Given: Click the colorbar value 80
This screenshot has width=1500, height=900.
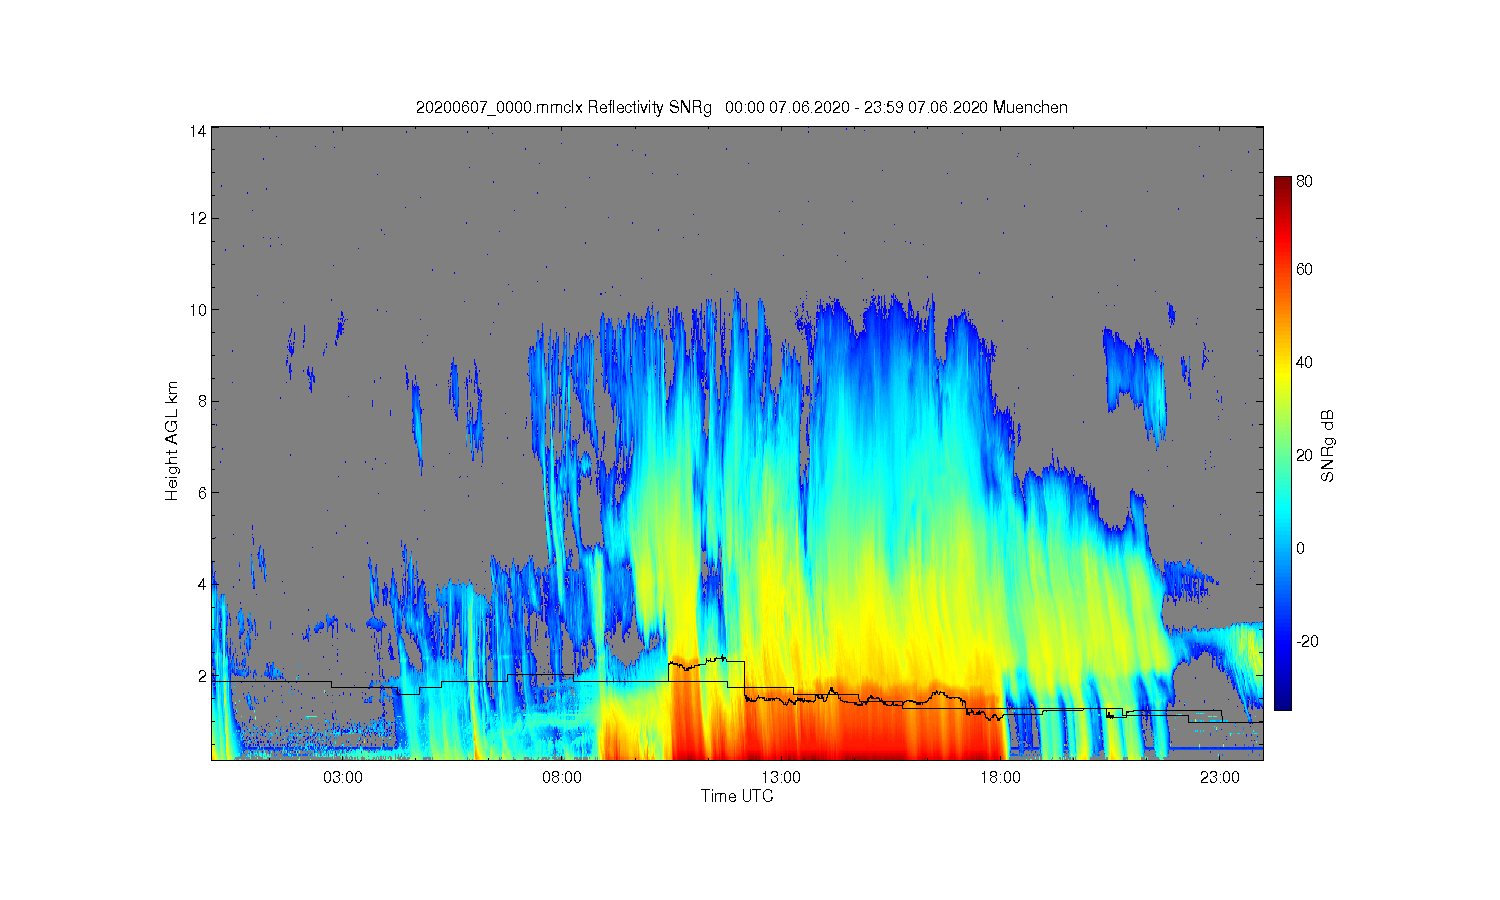Looking at the screenshot, I should pos(1304,182).
